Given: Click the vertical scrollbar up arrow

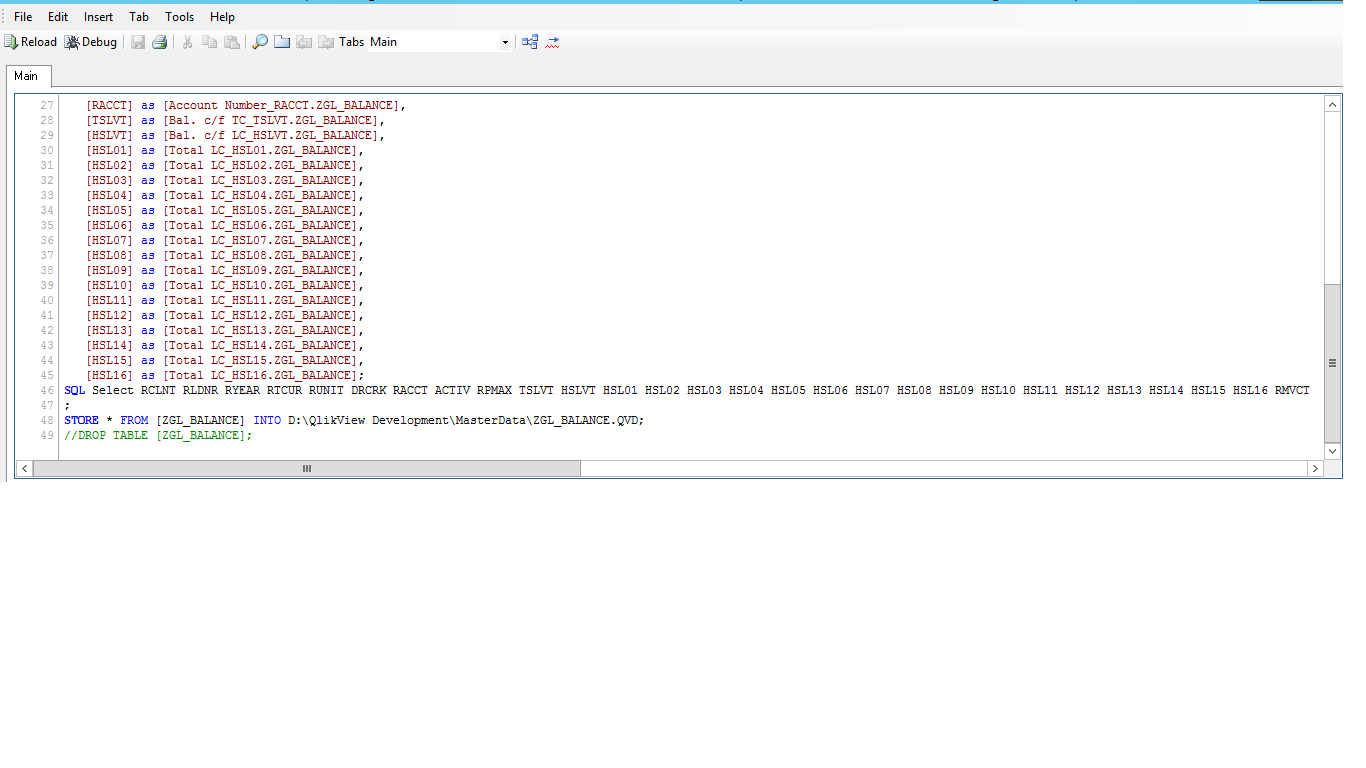Looking at the screenshot, I should (1332, 104).
